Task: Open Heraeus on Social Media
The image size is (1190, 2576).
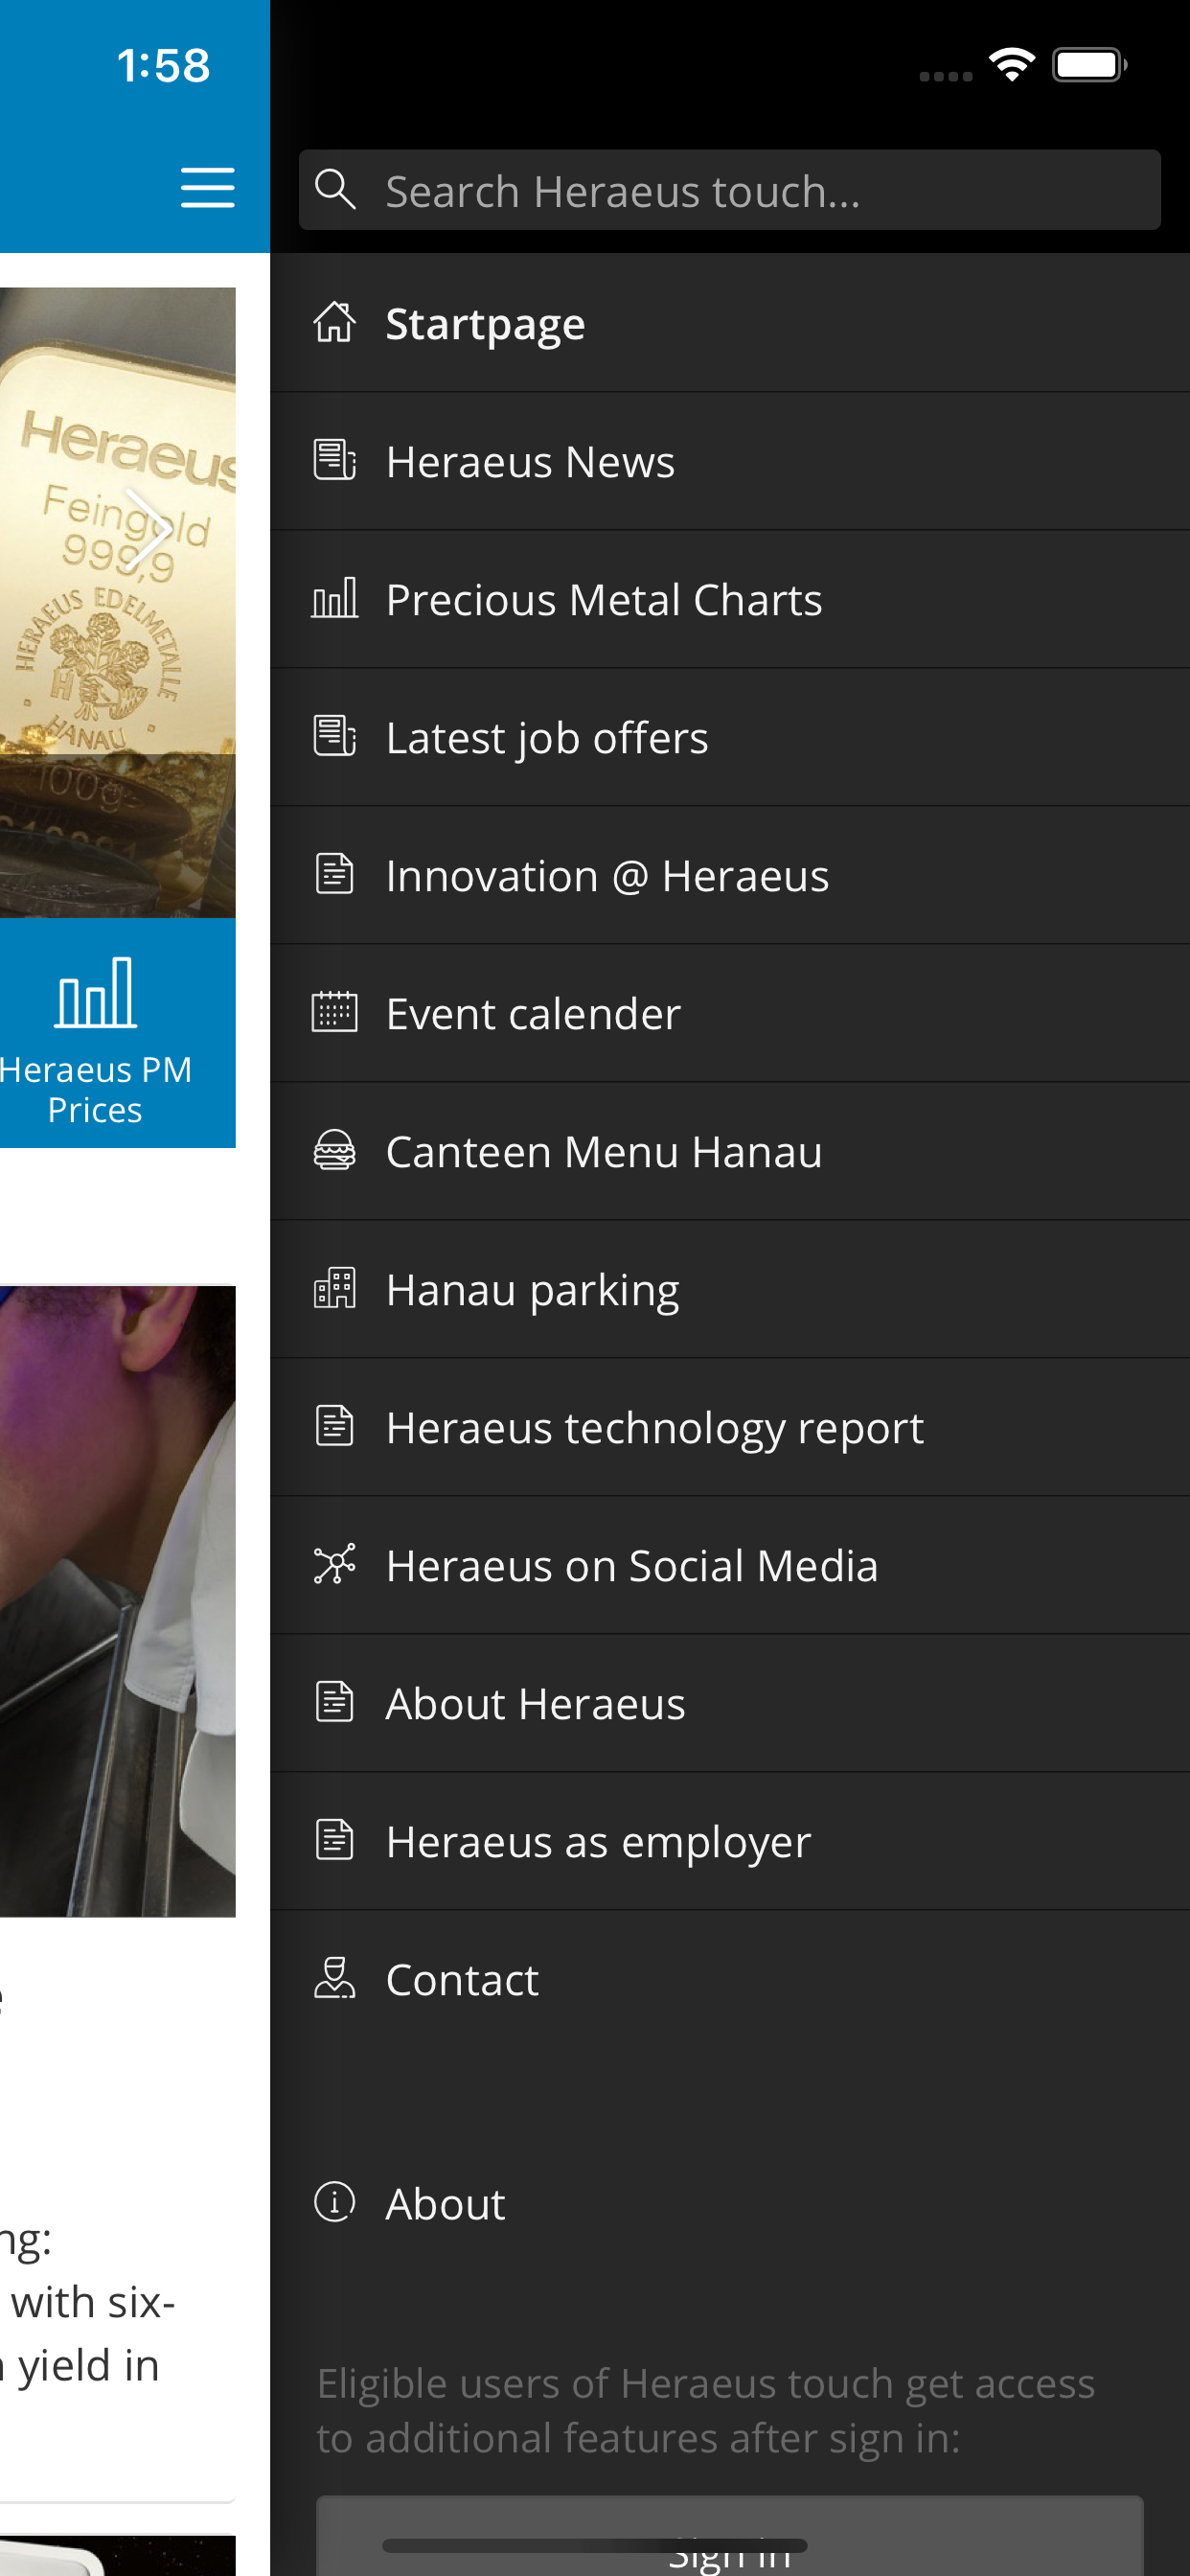Action: click(x=730, y=1565)
